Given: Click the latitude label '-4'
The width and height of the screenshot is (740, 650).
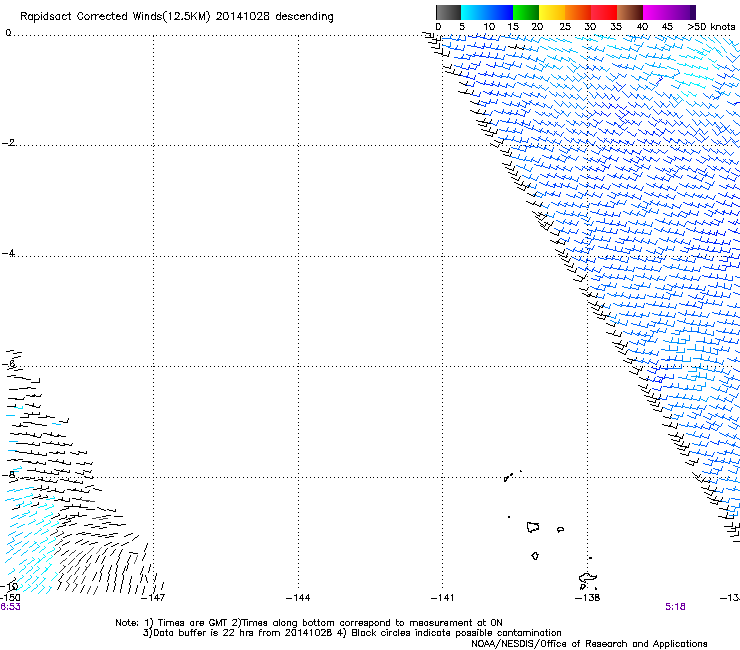Looking at the screenshot, I should tap(8, 253).
